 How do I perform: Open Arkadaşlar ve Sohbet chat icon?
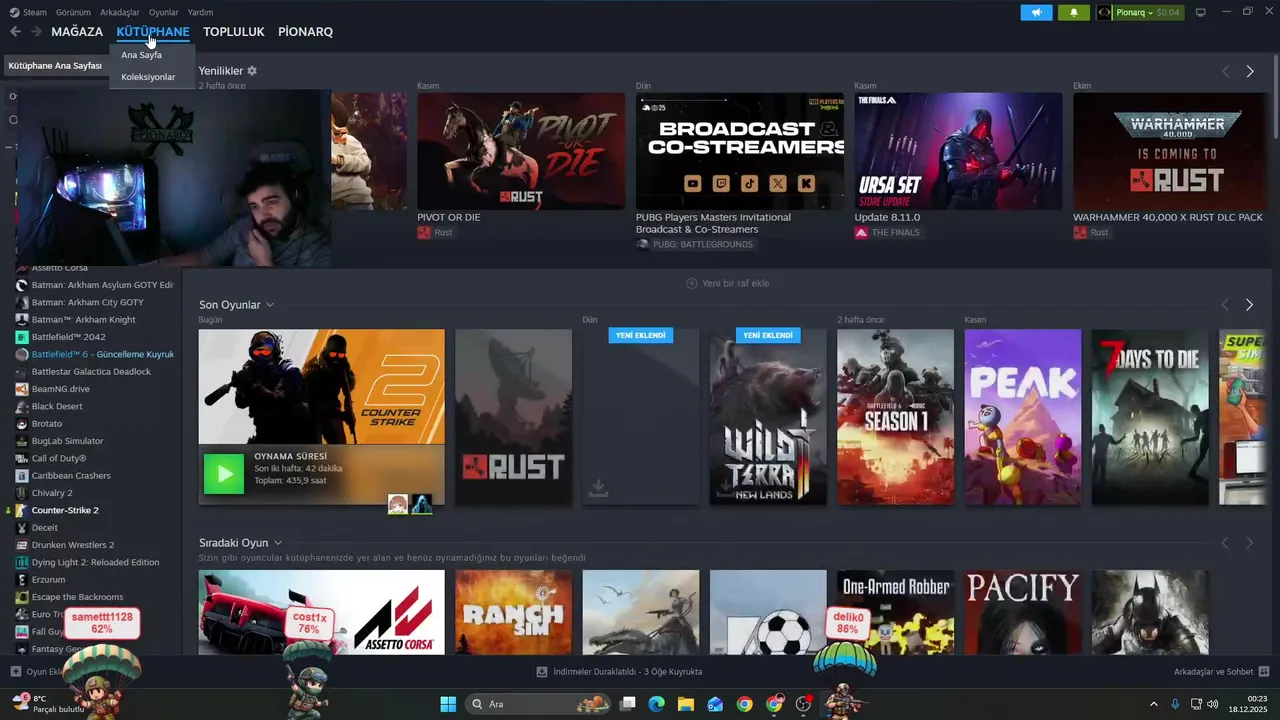click(x=1264, y=672)
